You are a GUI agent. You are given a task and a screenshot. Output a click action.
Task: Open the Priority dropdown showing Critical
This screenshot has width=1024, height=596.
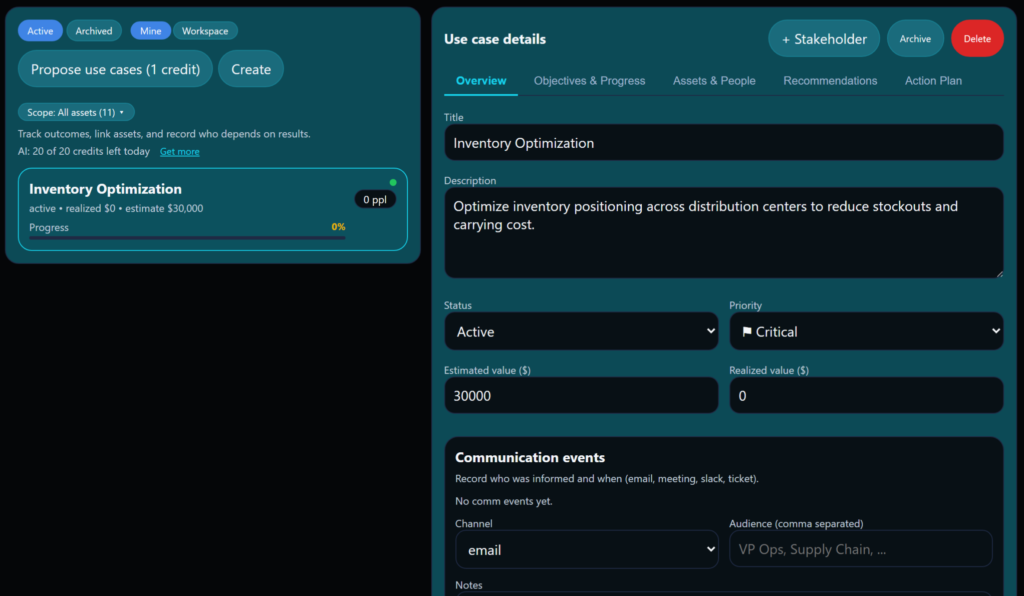tap(866, 332)
